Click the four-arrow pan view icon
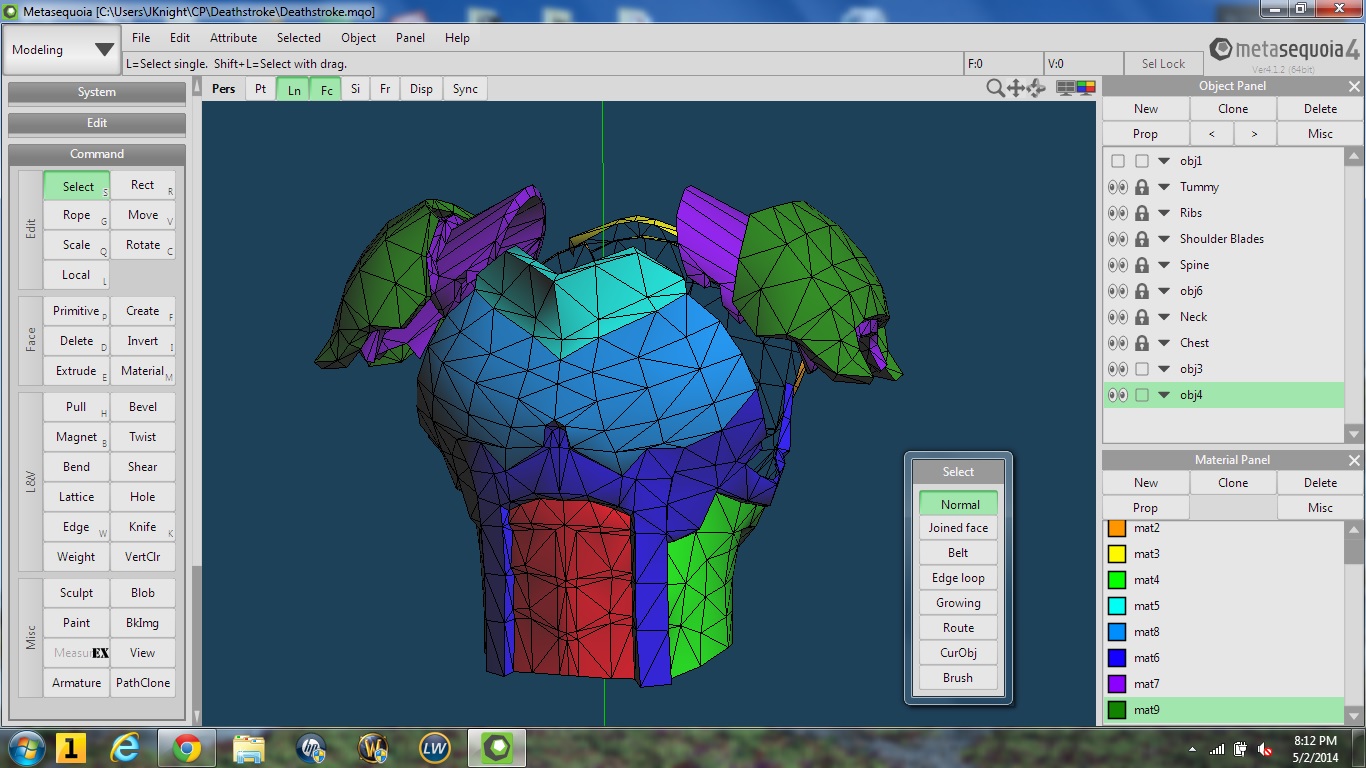The width and height of the screenshot is (1366, 768). (x=1016, y=88)
